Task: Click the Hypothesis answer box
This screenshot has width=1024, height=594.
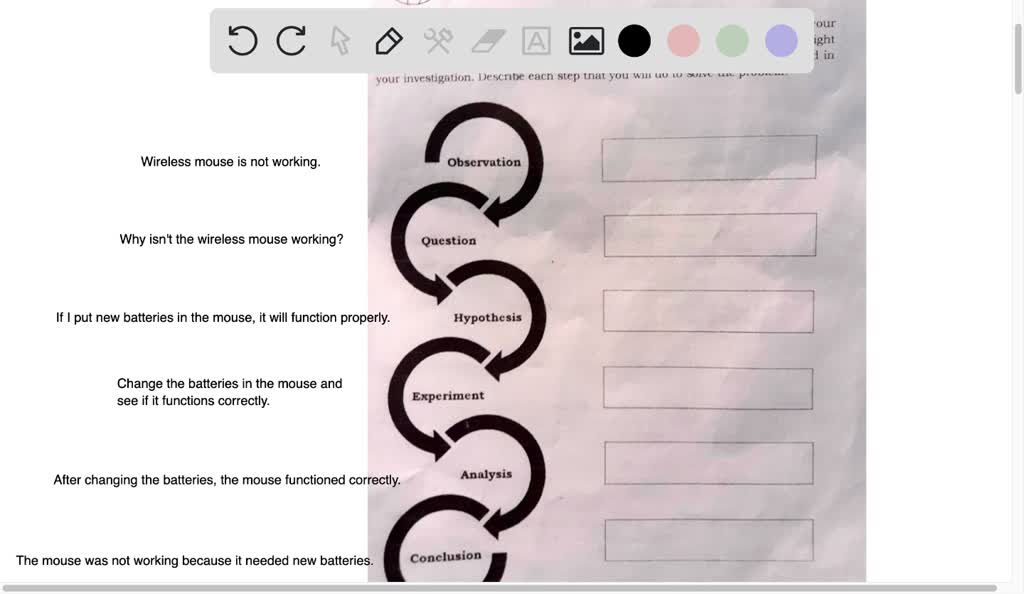Action: [x=710, y=310]
